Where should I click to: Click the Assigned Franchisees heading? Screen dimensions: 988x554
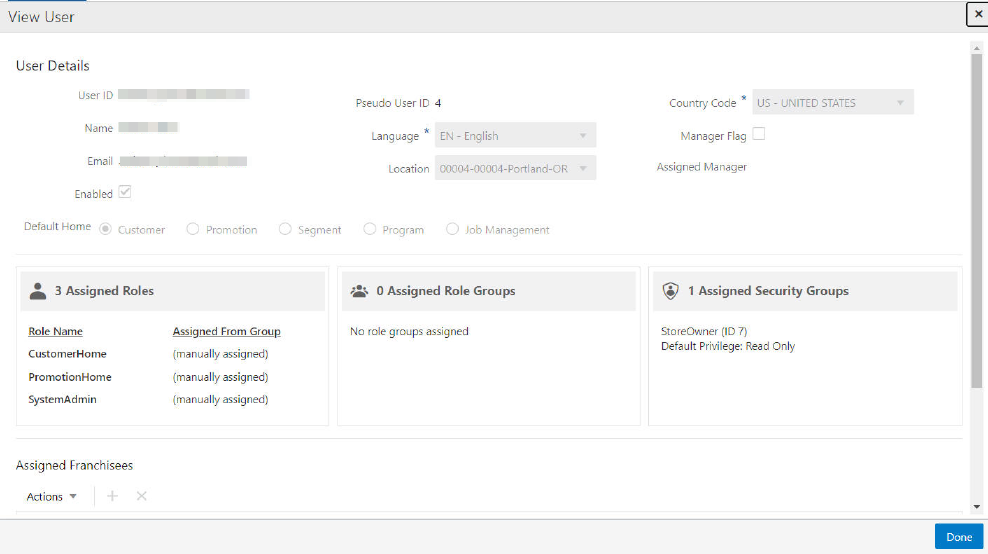click(x=74, y=465)
